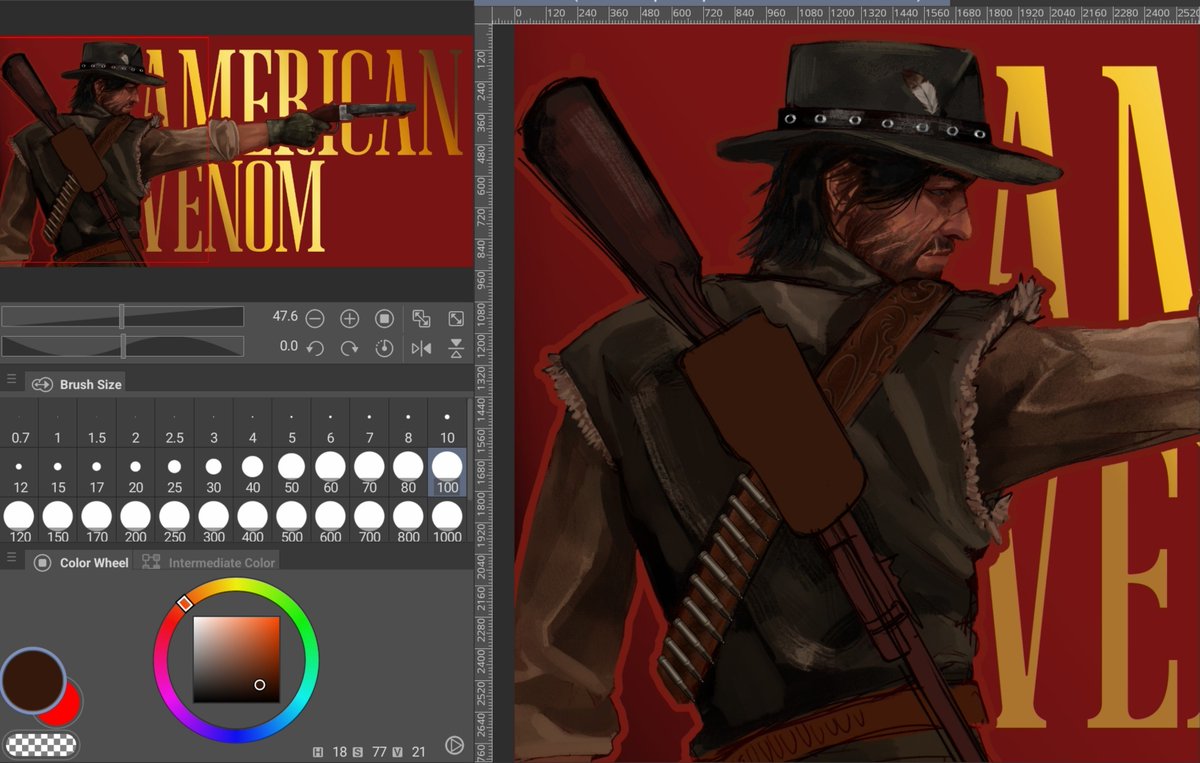Choose brush size preset 17
The width and height of the screenshot is (1200, 763).
tap(97, 473)
